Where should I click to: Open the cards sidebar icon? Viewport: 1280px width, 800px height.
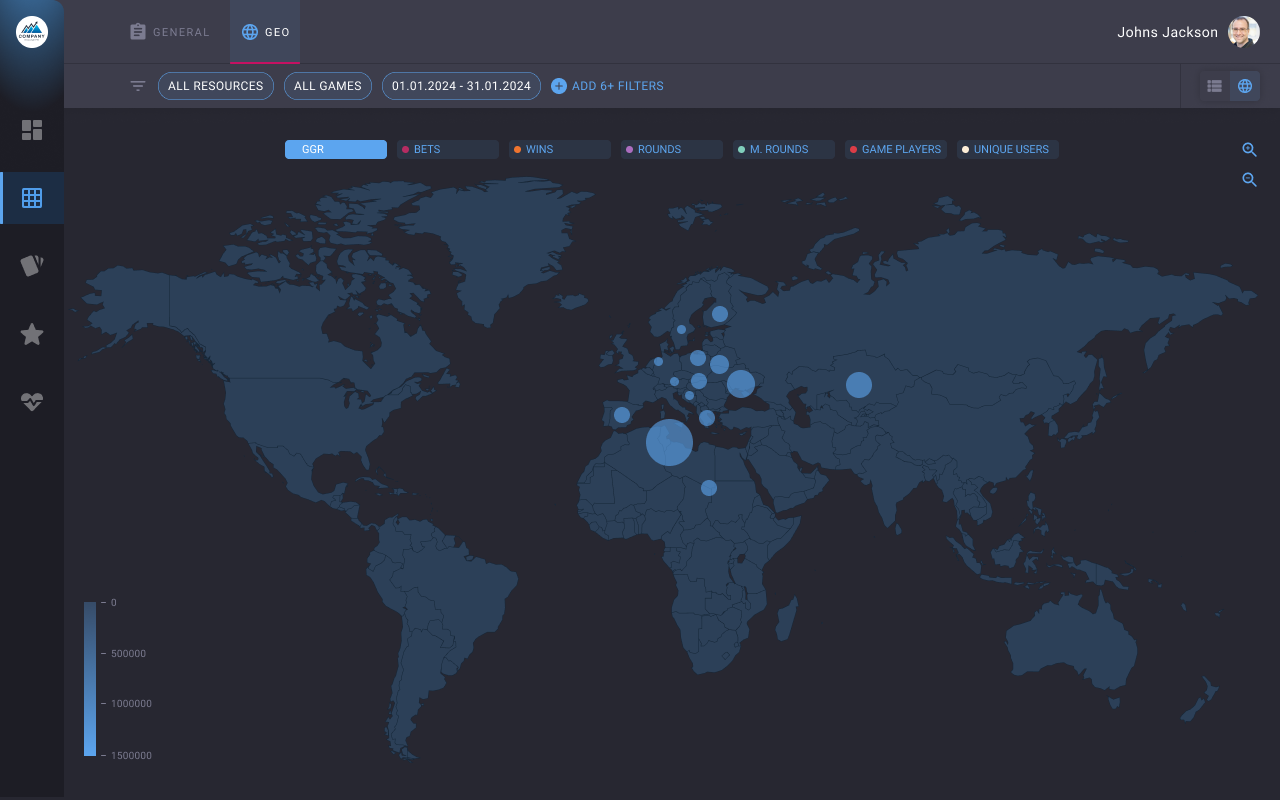[32, 265]
